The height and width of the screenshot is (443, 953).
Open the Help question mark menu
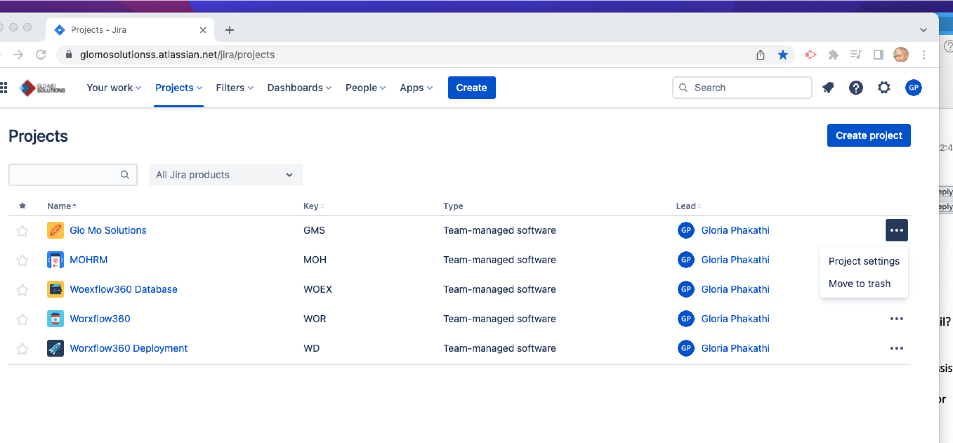point(856,88)
